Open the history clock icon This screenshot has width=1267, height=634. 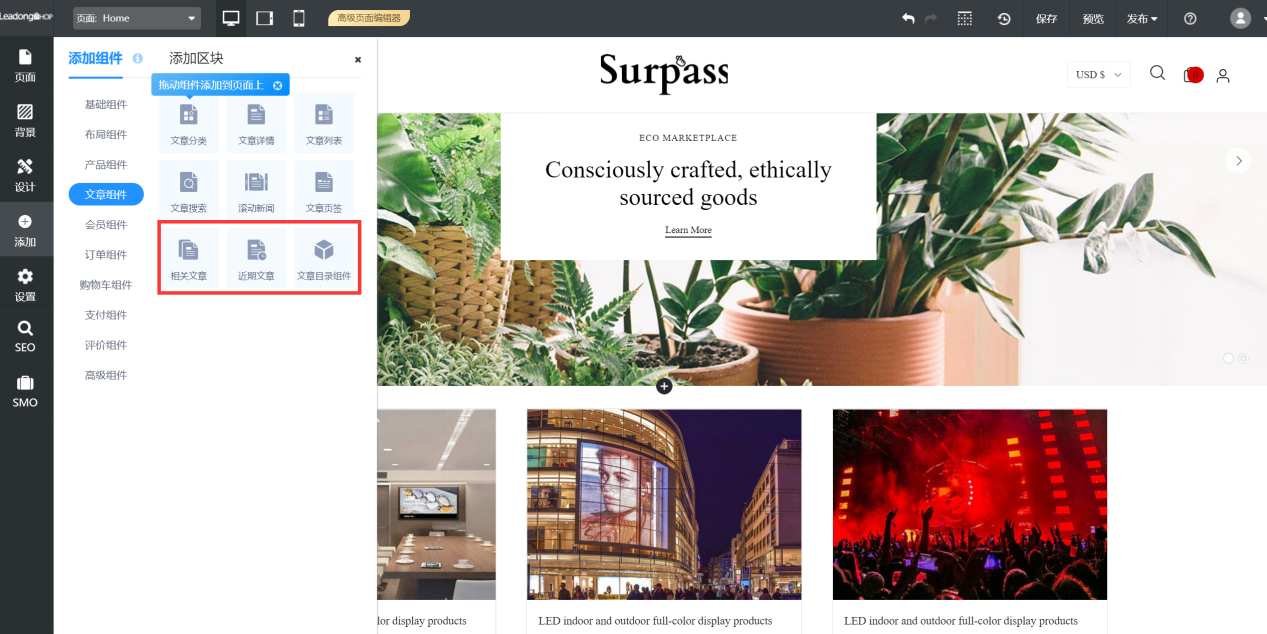[x=1003, y=18]
